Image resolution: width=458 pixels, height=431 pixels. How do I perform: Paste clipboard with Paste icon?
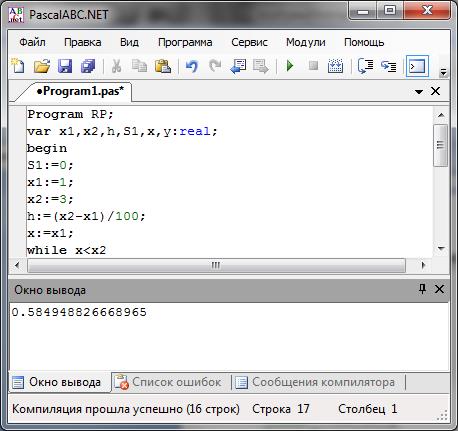[163, 66]
